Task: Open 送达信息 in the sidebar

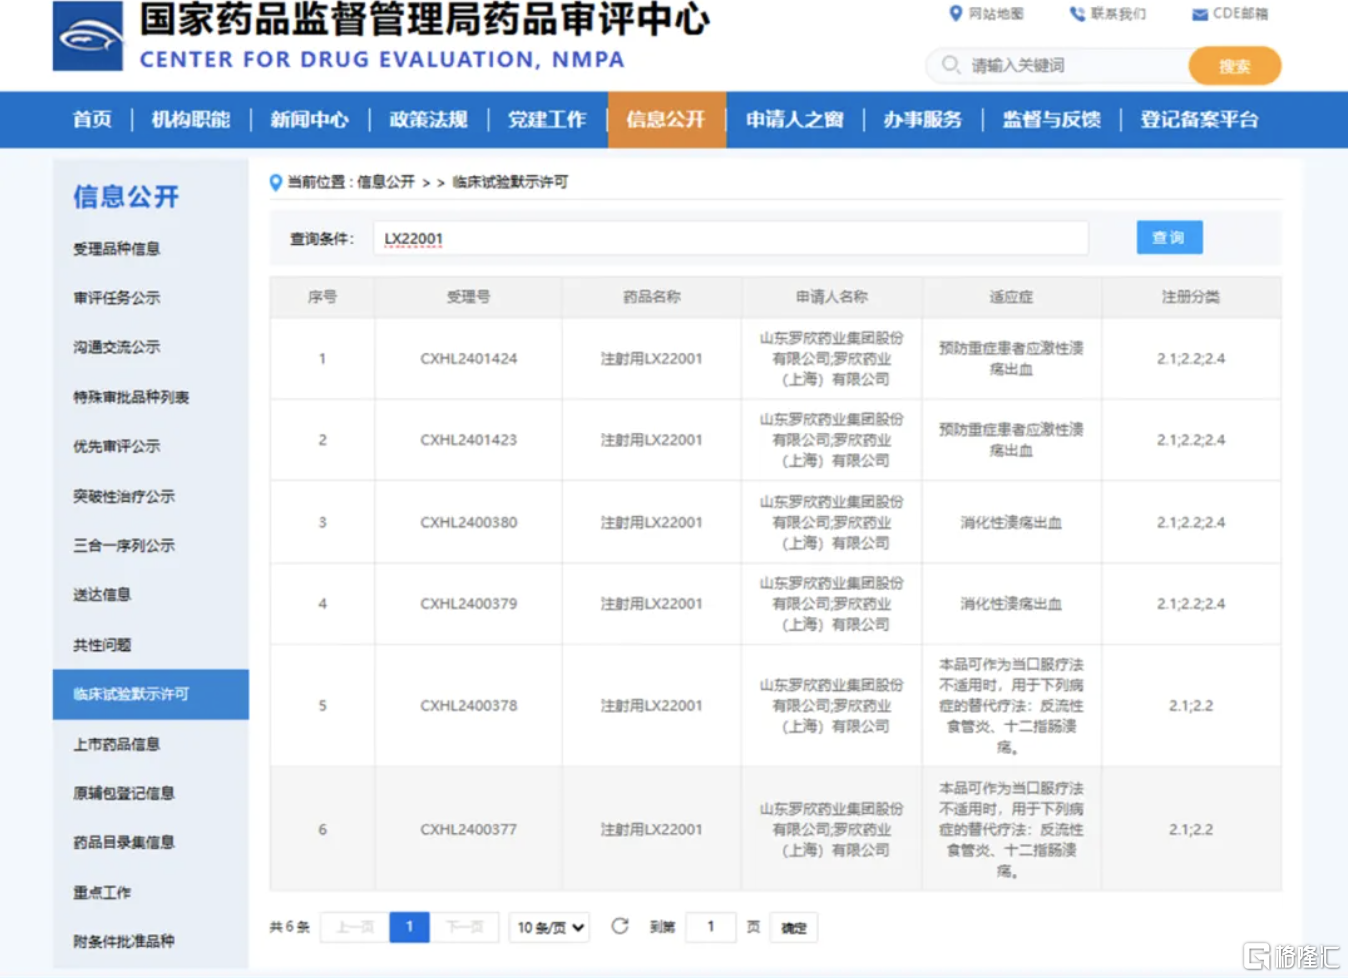Action: point(102,594)
